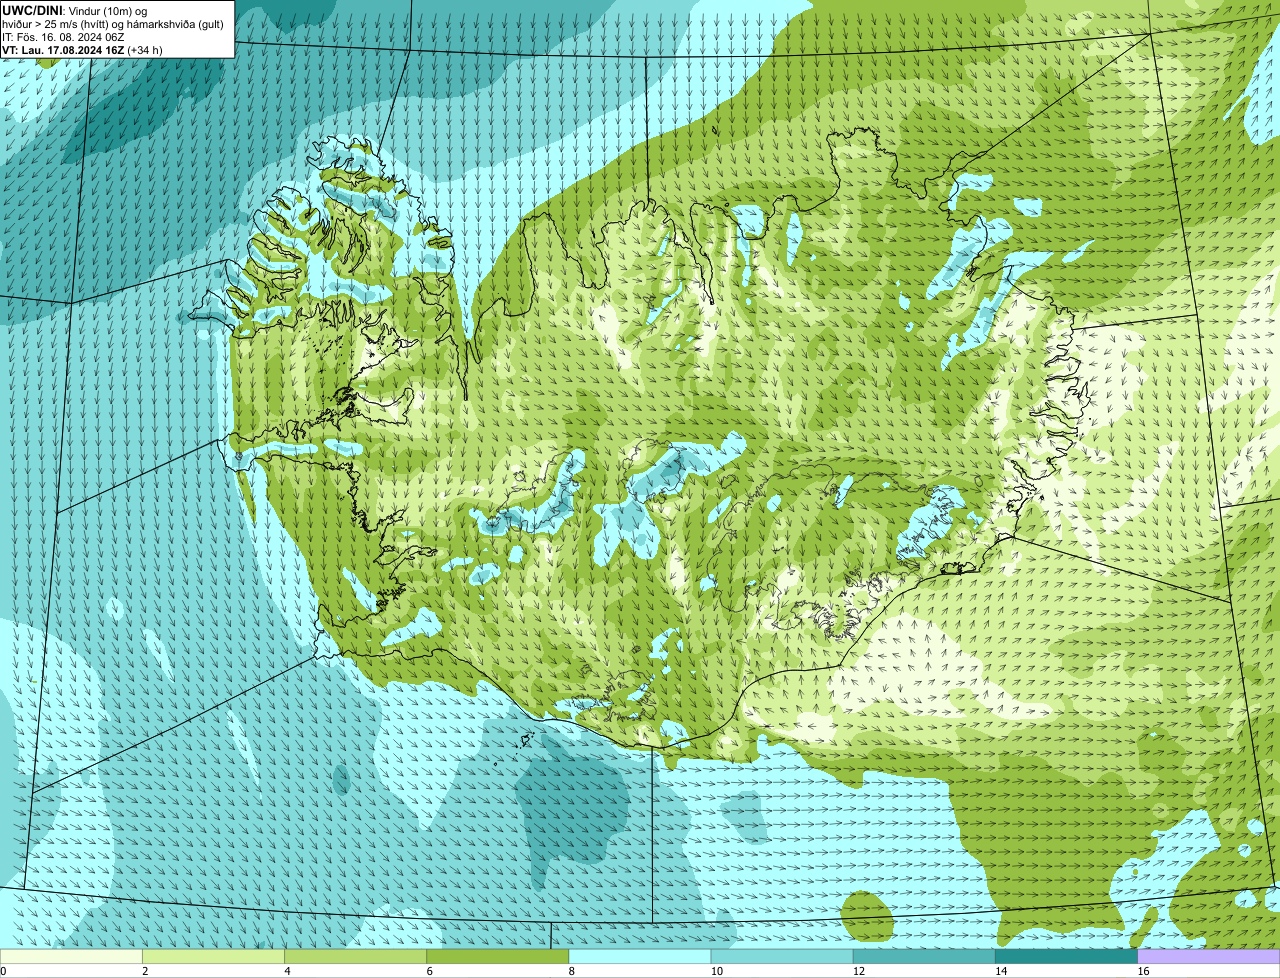Click the line 'hviður > 25 m/s (hvítt) og hámarkshviða (gult)'
The height and width of the screenshot is (978, 1280).
pos(113,24)
